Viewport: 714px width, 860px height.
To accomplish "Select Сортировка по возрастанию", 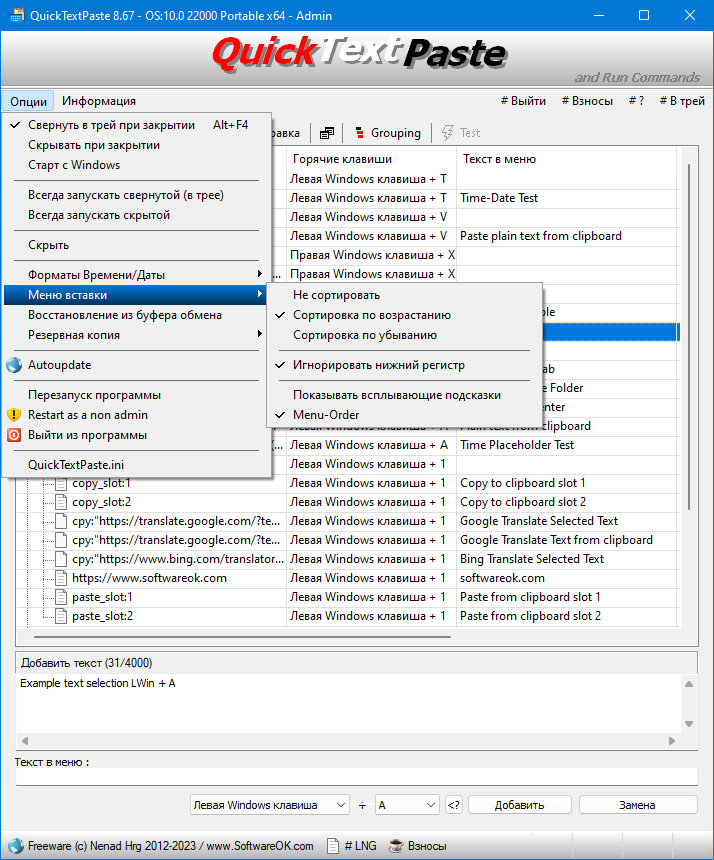I will 405,315.
